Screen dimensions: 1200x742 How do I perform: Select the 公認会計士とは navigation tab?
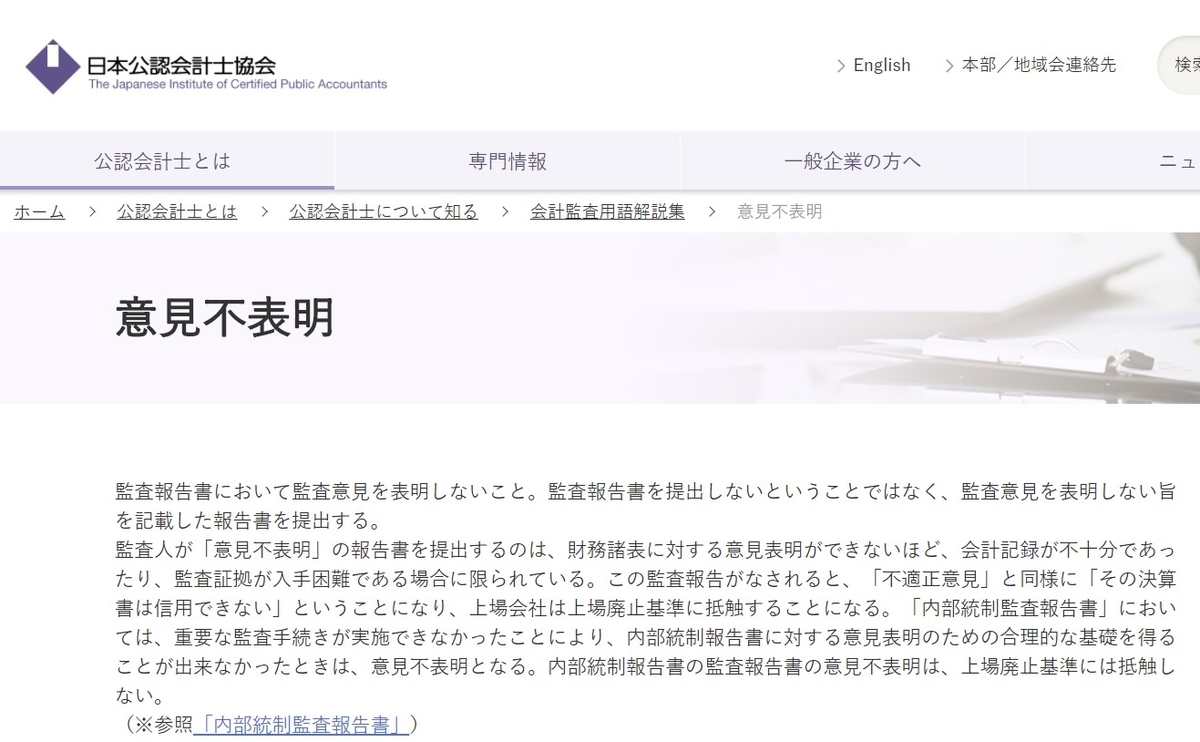coord(165,160)
